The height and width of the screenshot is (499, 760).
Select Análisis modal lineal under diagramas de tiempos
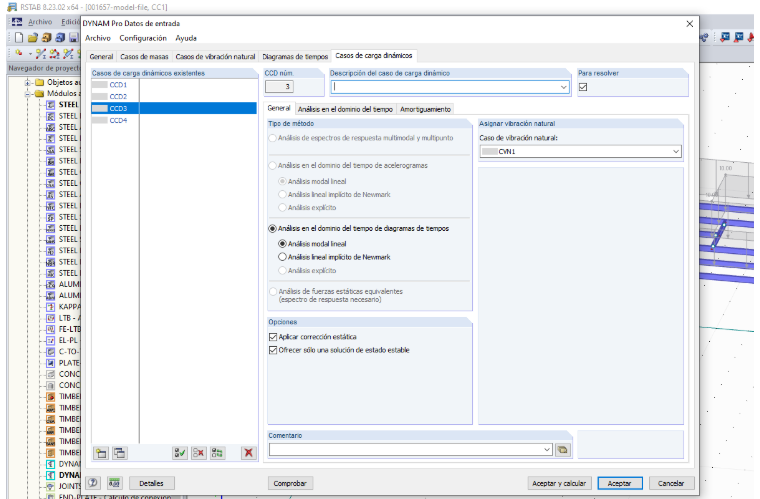[282, 244]
